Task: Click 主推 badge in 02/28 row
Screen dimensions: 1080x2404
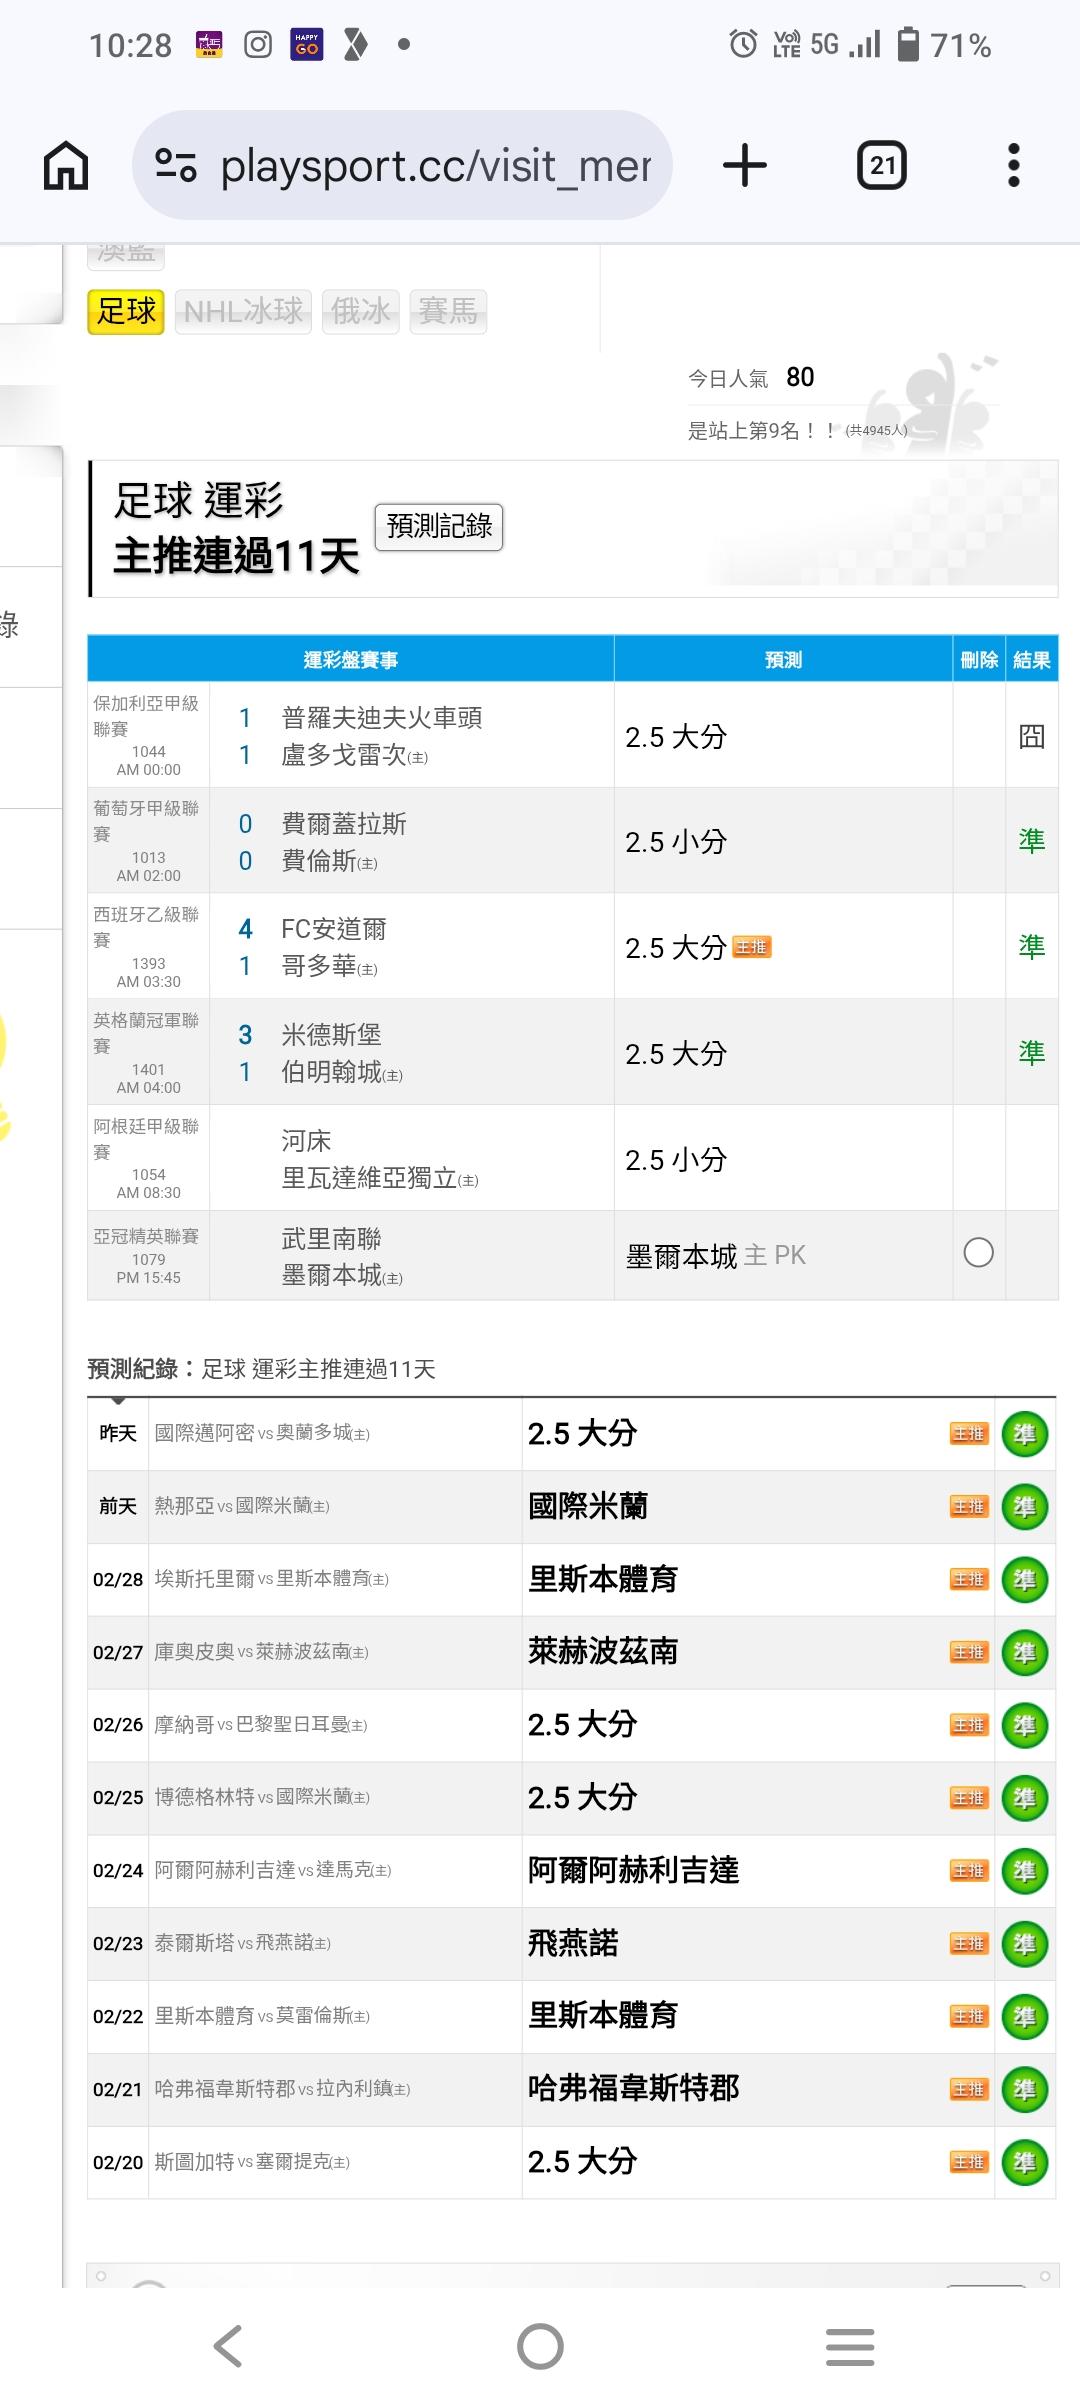Action: (x=968, y=1580)
